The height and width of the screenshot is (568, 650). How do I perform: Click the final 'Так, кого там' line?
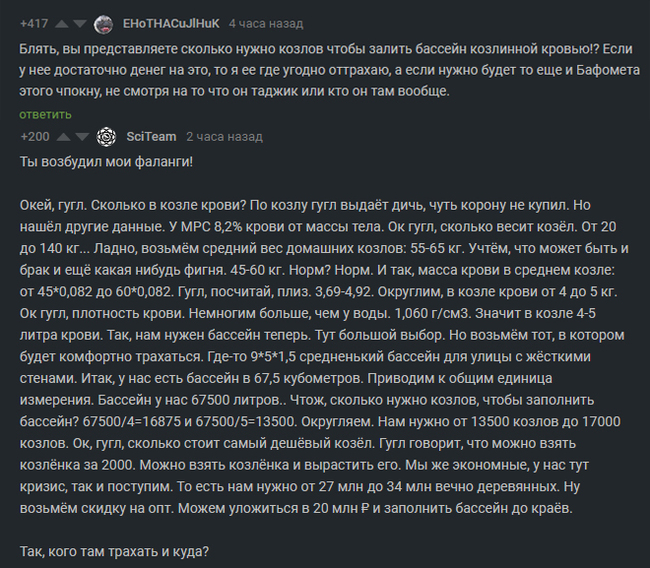tap(114, 552)
